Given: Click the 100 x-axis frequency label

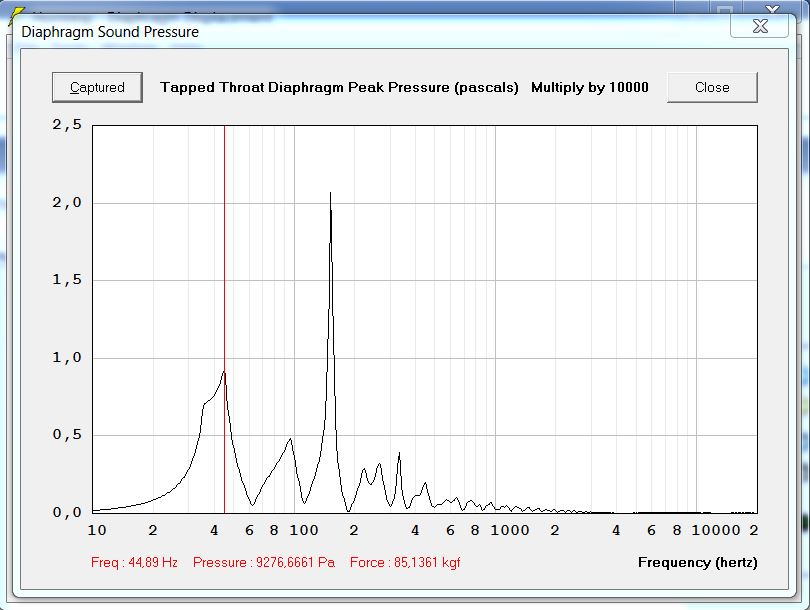Looking at the screenshot, I should point(304,530).
